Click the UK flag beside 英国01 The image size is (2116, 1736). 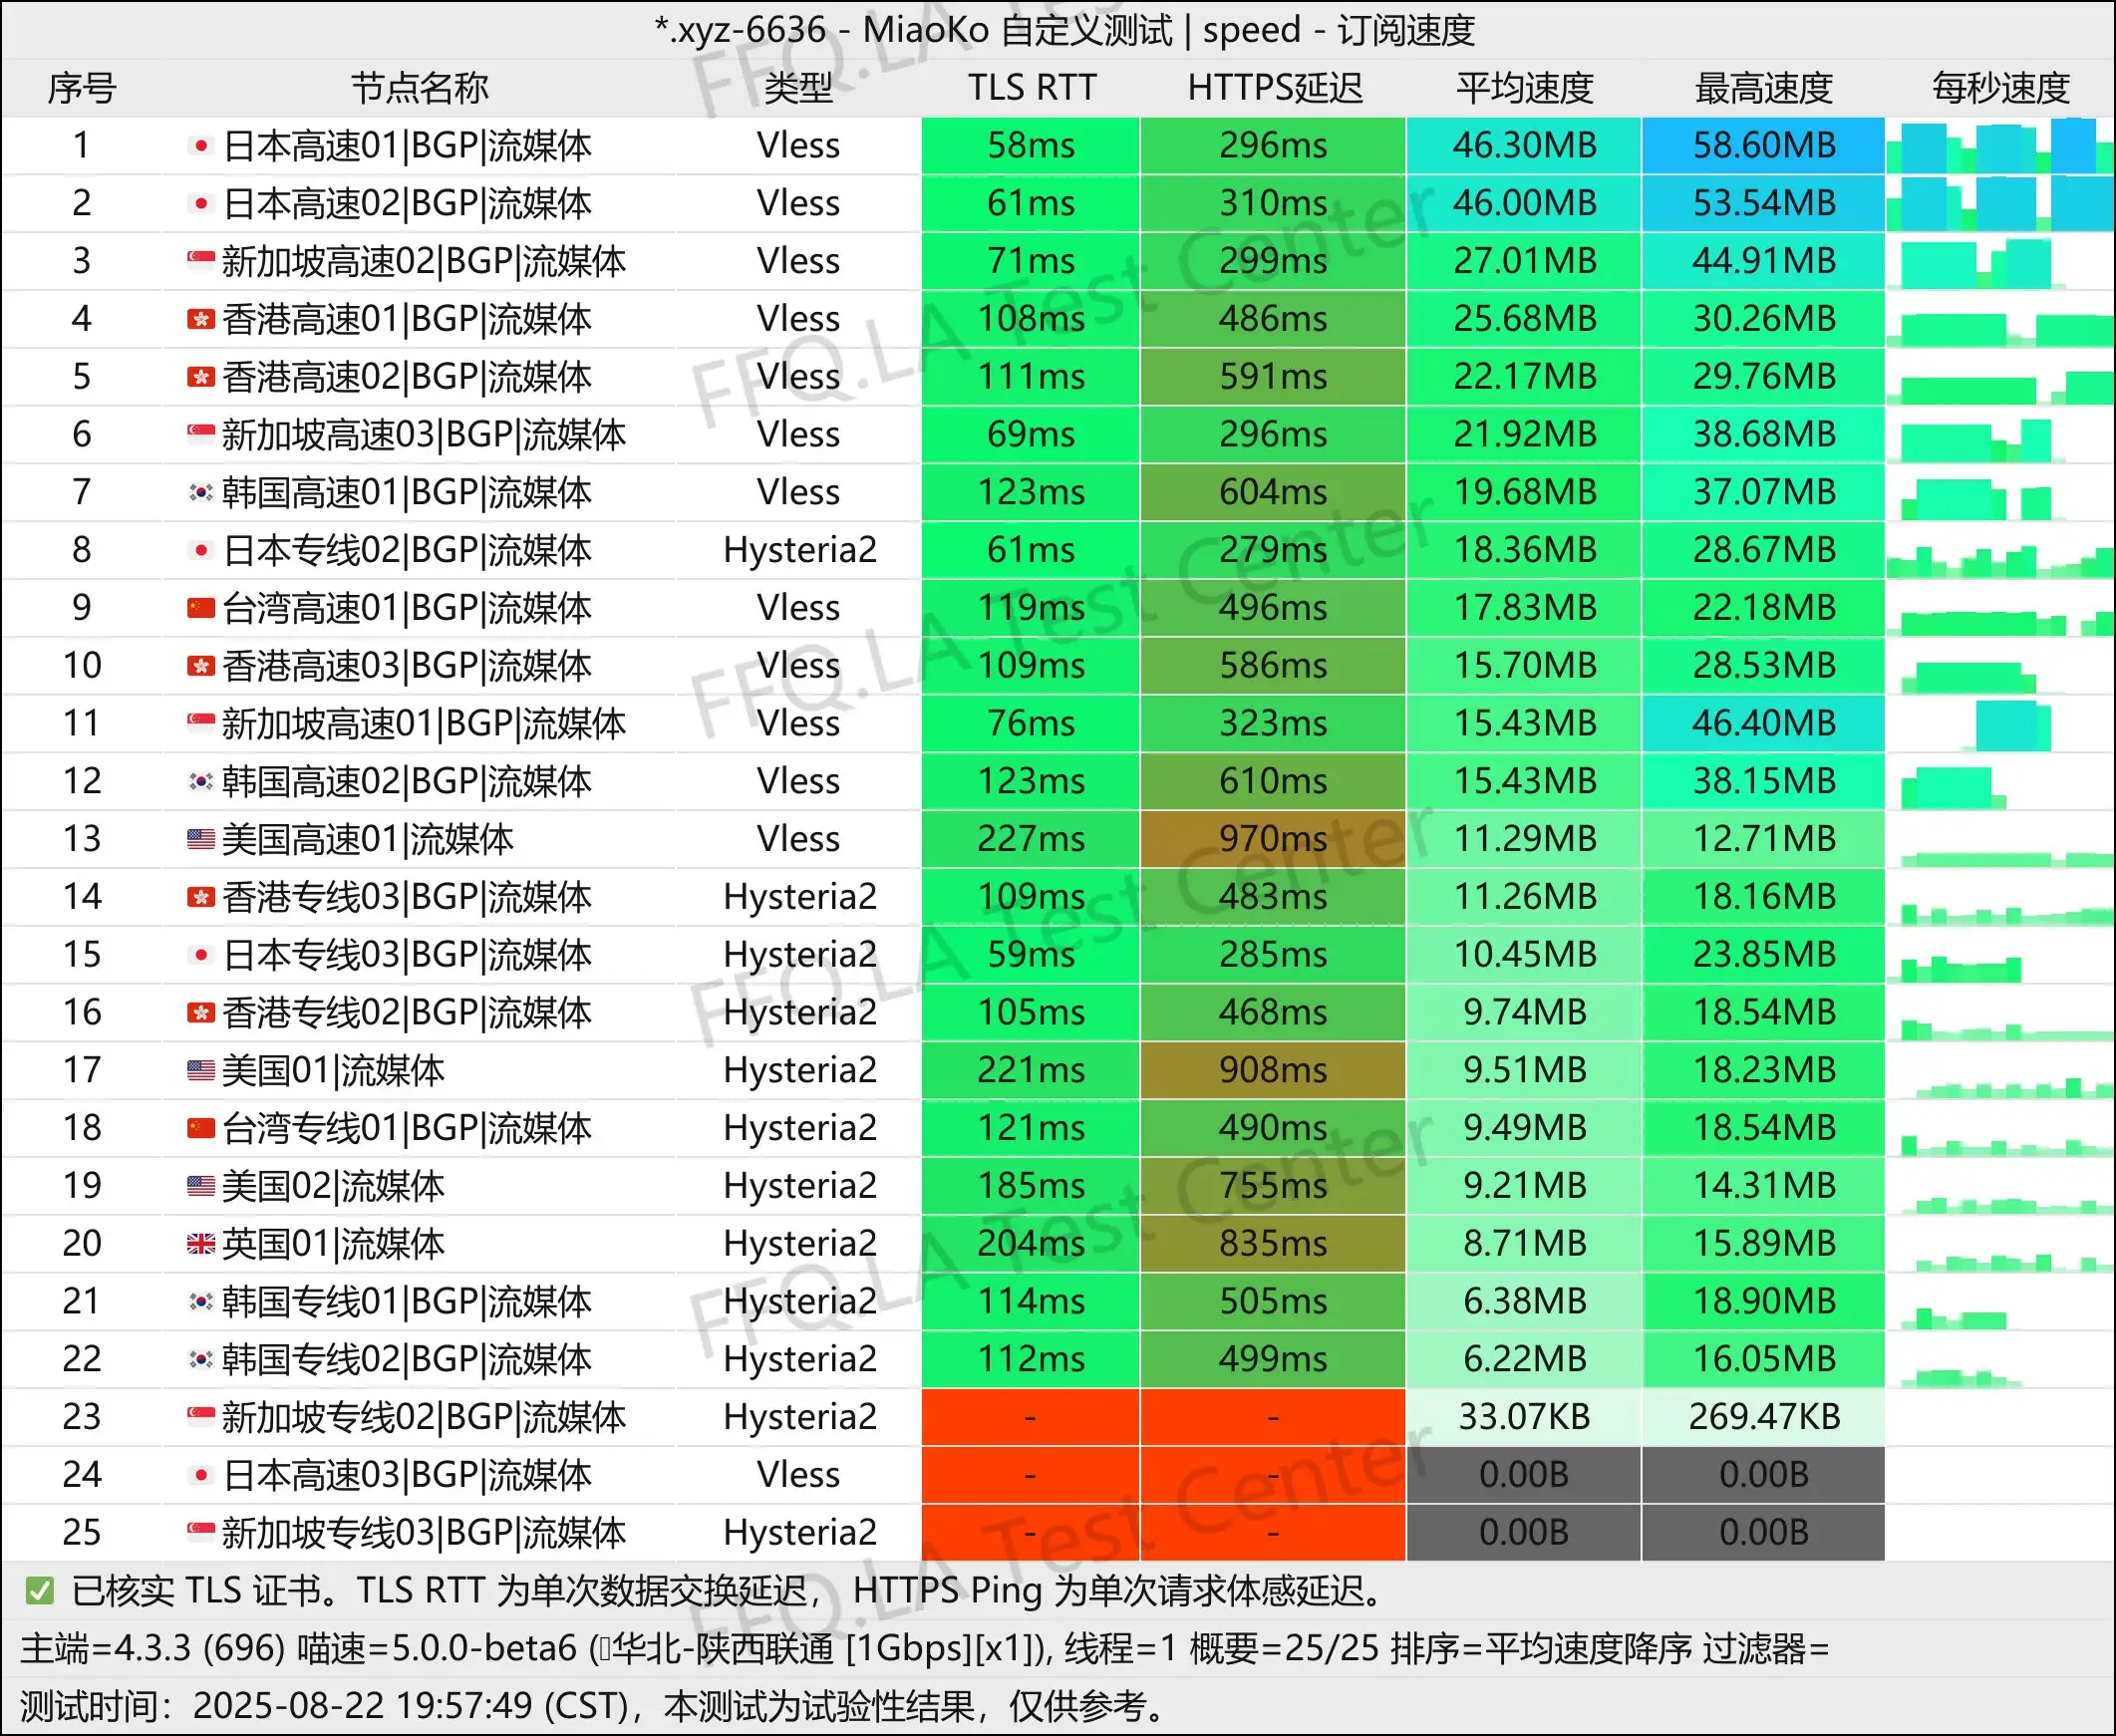coord(201,1244)
